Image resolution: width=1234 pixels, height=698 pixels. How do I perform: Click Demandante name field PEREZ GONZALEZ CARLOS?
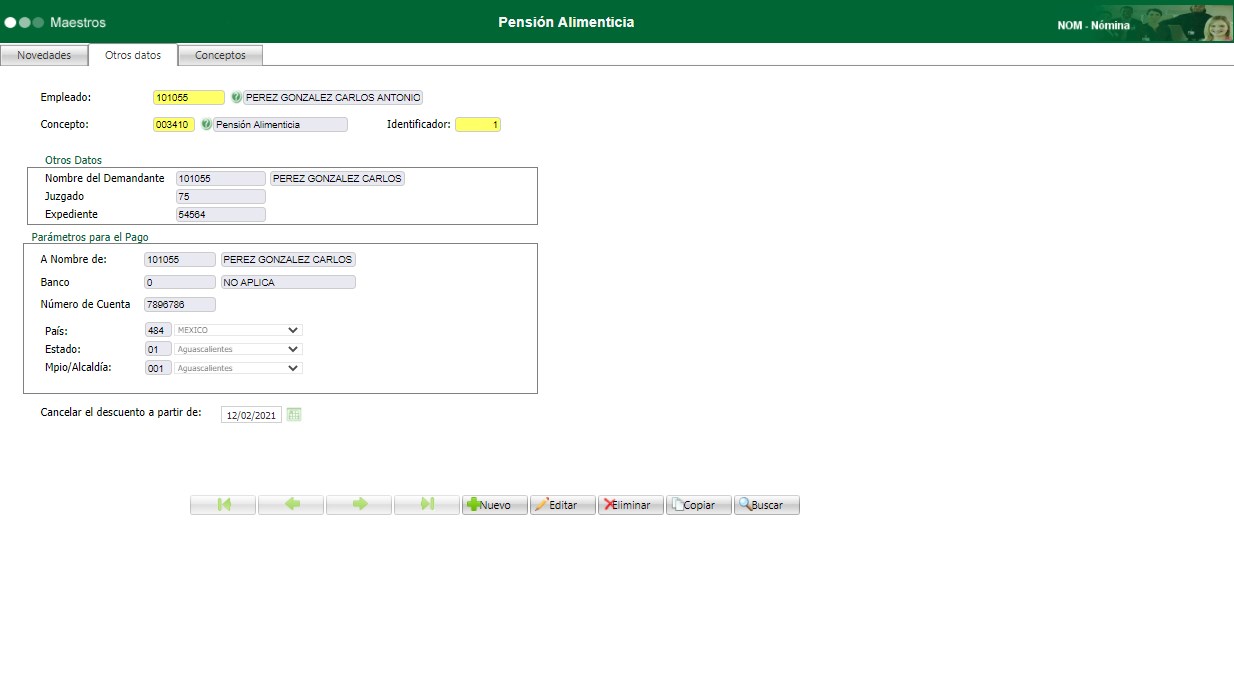[337, 179]
